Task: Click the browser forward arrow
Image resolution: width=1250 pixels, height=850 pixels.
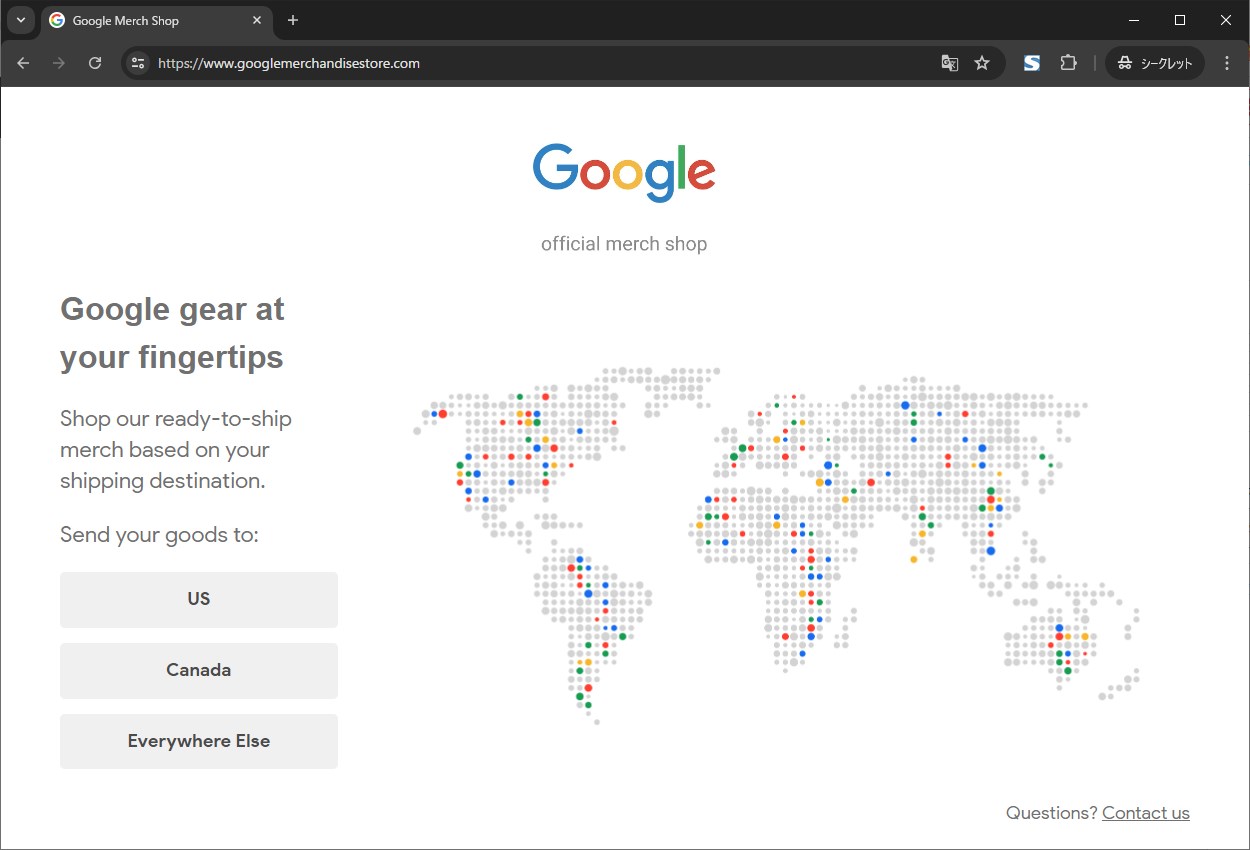Action: [x=59, y=63]
